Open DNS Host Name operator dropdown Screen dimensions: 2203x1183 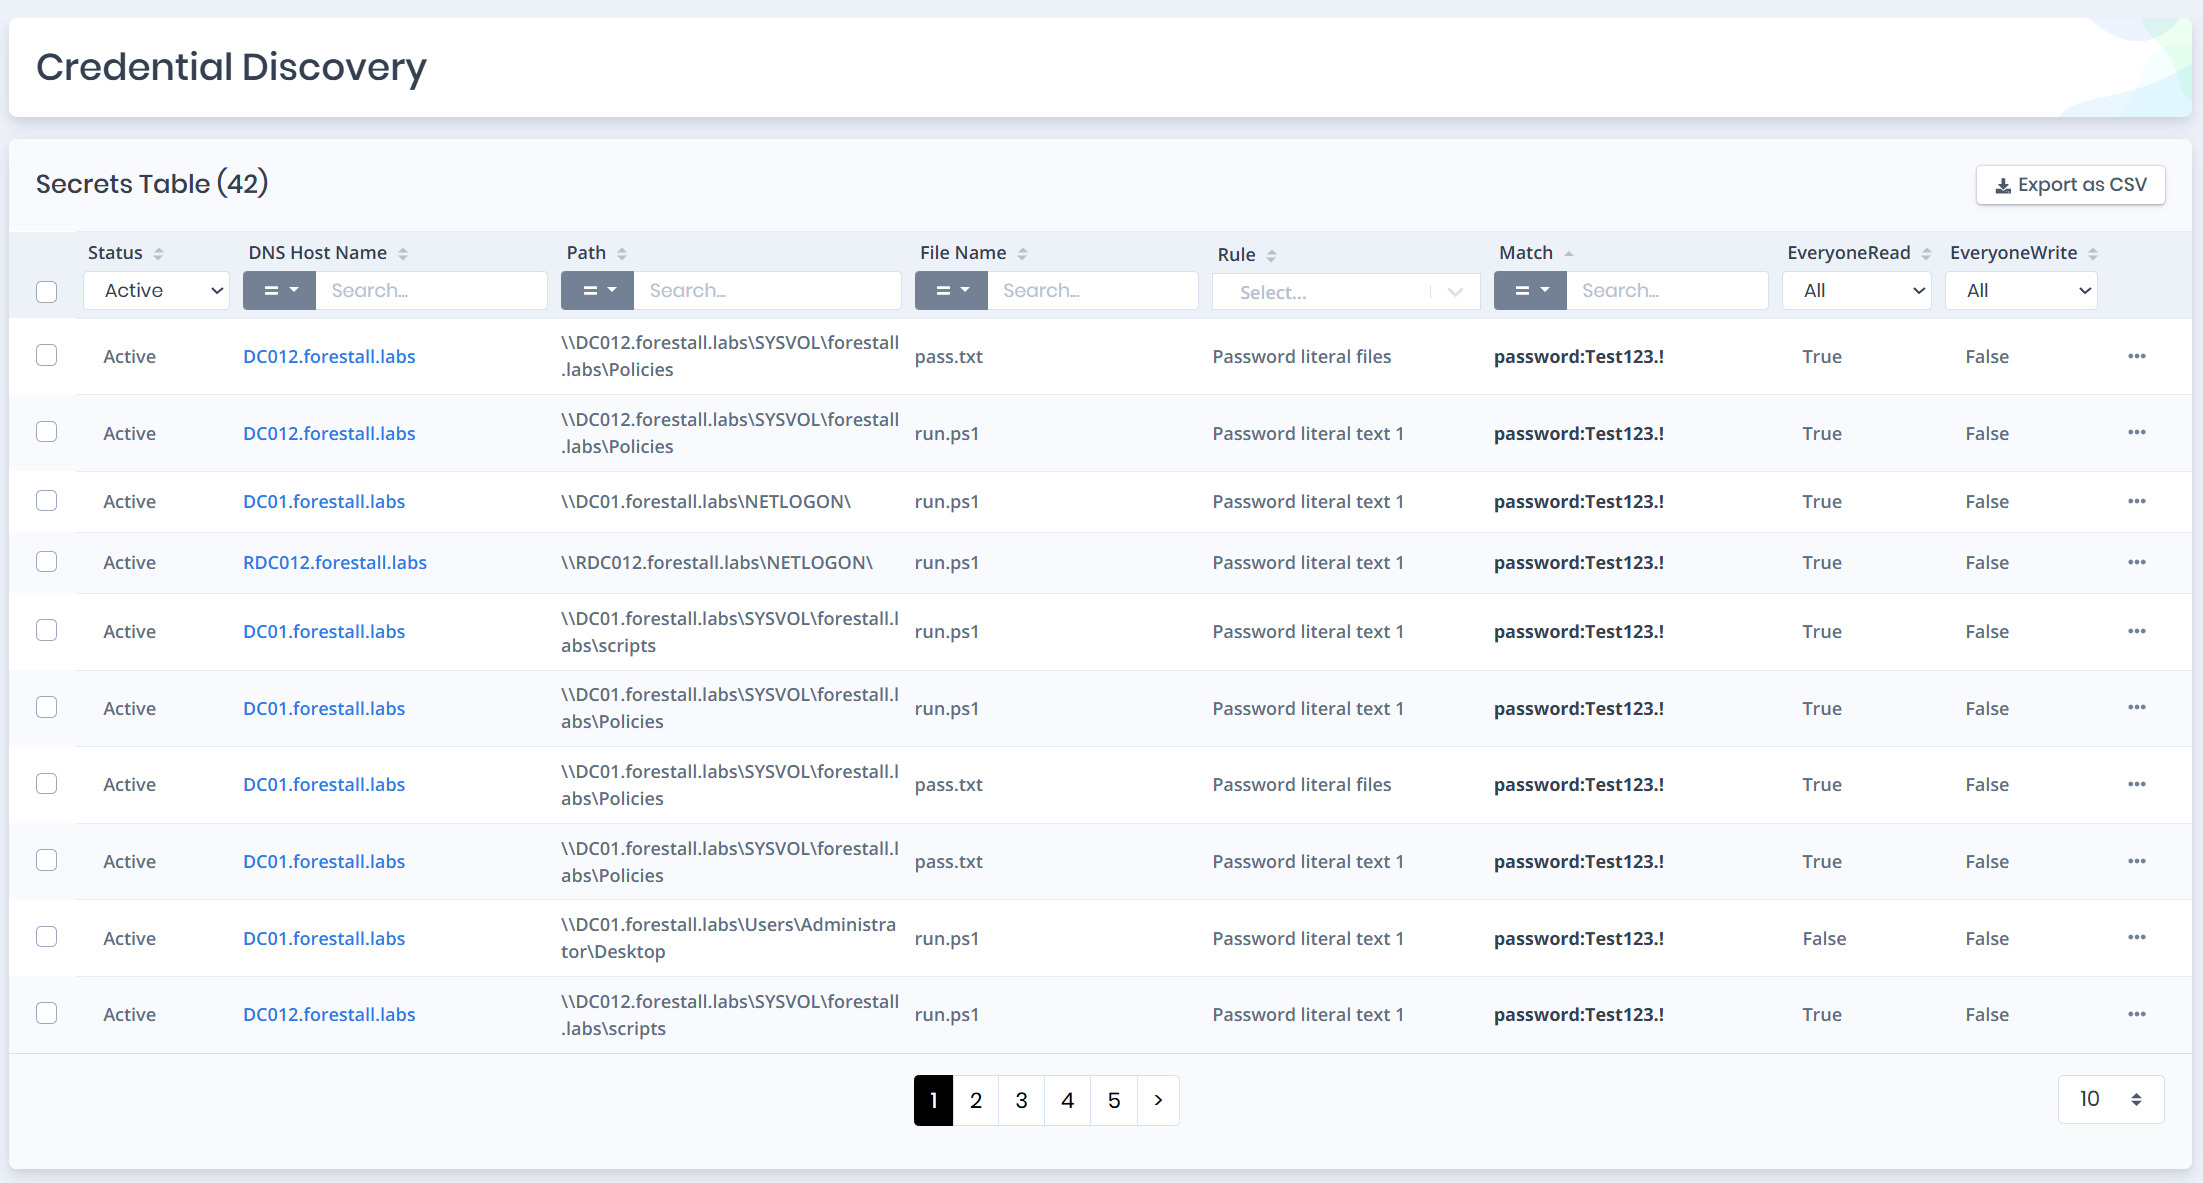[x=280, y=291]
